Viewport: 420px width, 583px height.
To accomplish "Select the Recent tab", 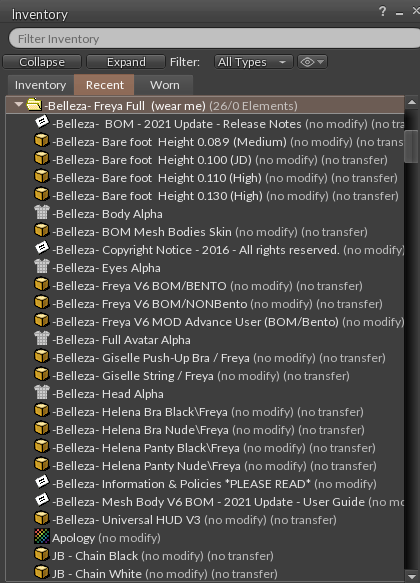I will (104, 85).
